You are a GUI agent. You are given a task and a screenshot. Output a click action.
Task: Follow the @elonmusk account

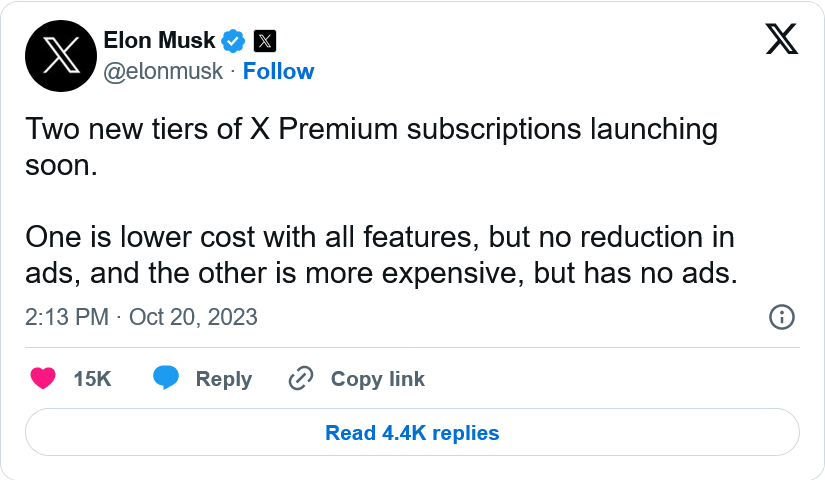(278, 71)
